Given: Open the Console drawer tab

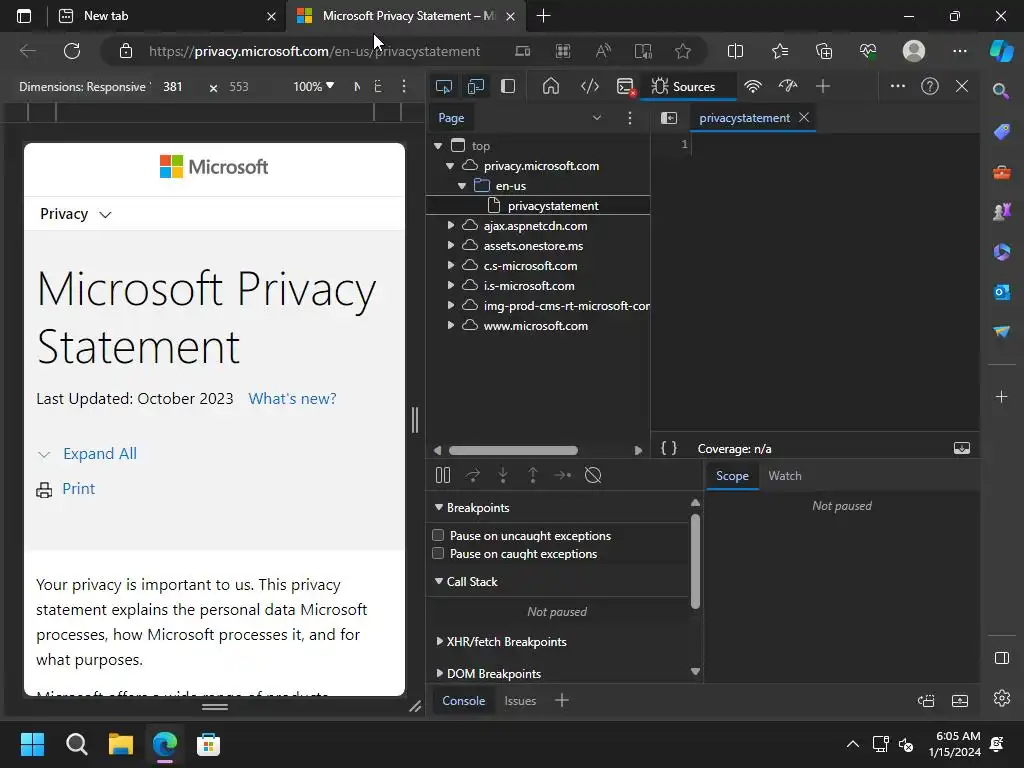Looking at the screenshot, I should point(463,701).
